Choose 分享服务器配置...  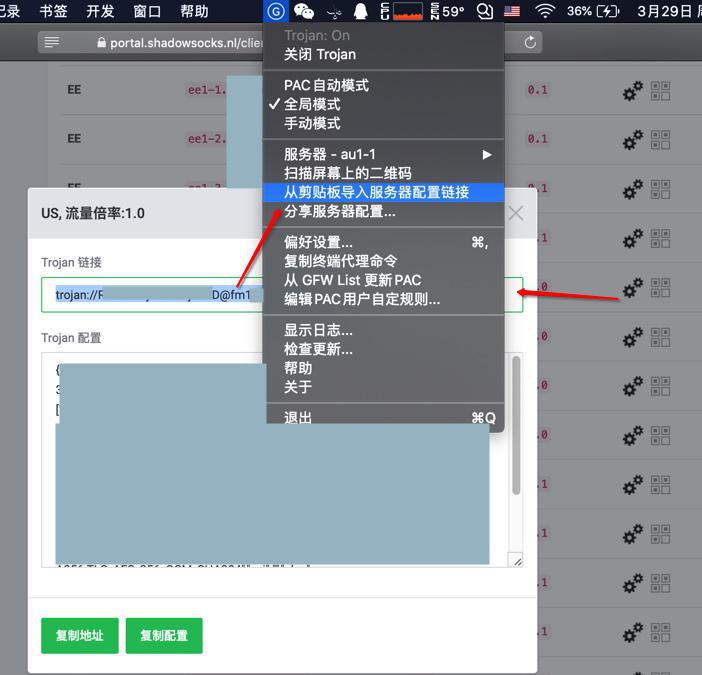click(x=383, y=211)
